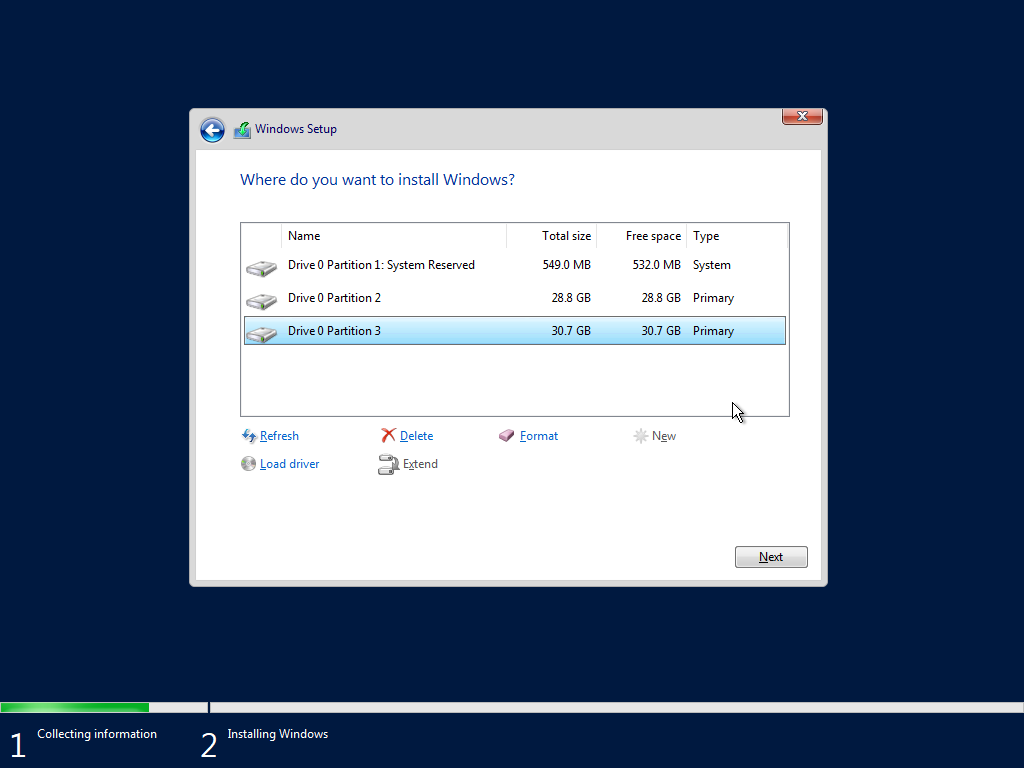Click the Load driver link
The image size is (1024, 768).
(289, 463)
